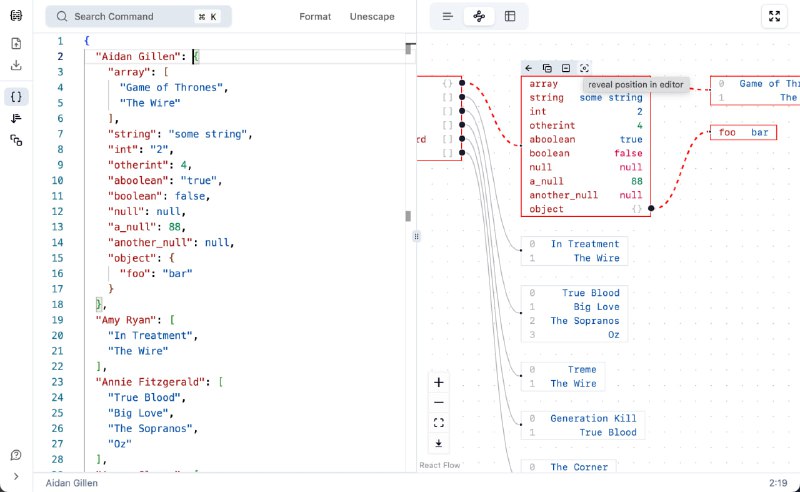Switch to the graph view mode

pos(479,16)
